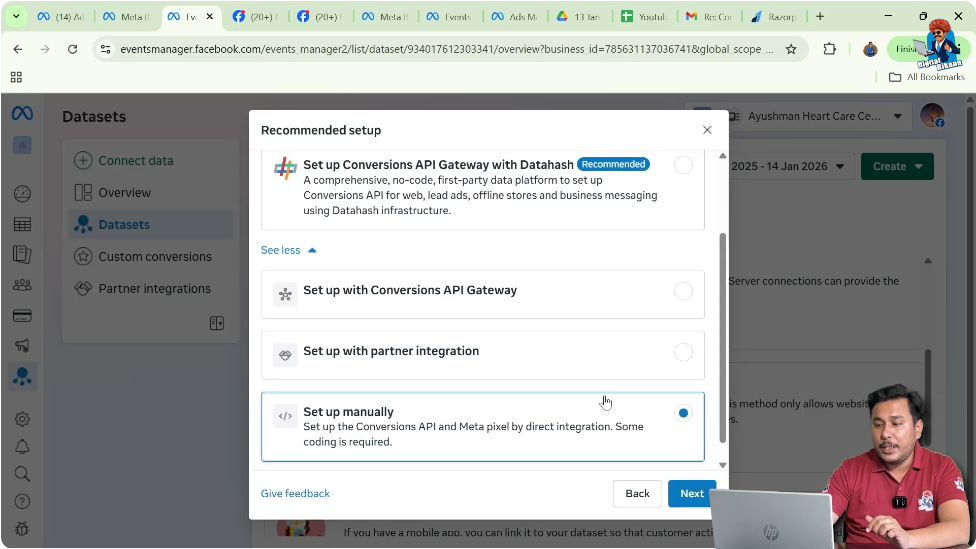Go back with browser back arrow
The image size is (976, 549).
[x=17, y=49]
